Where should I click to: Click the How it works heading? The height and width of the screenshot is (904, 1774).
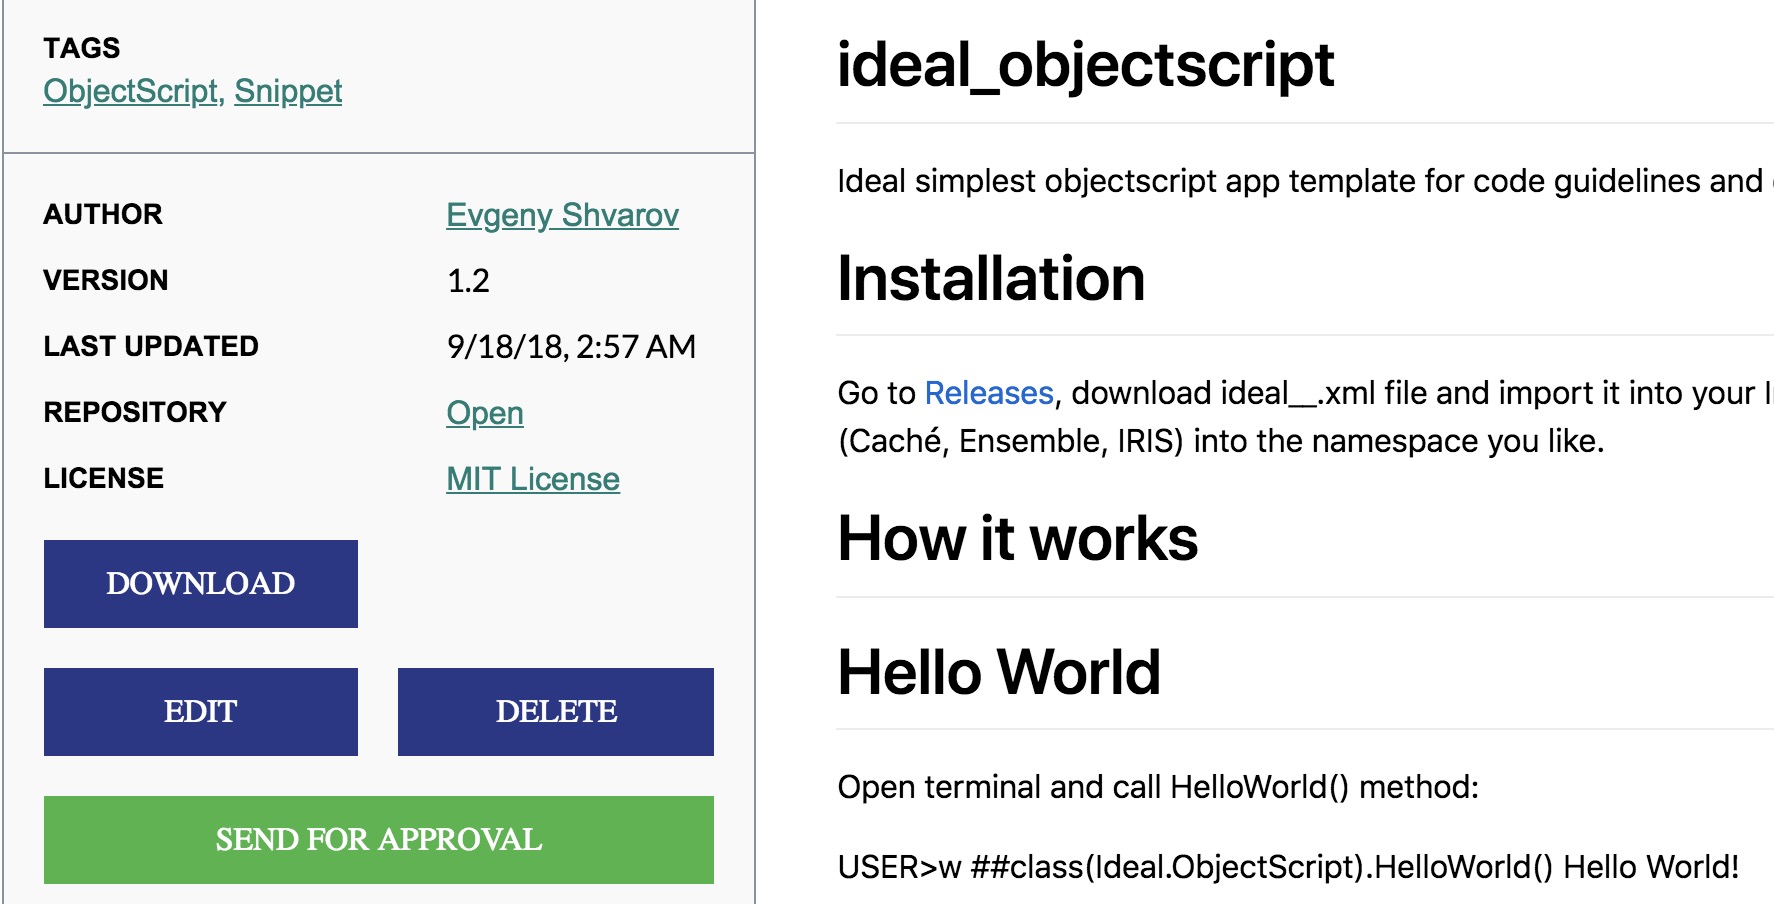[x=1017, y=539]
